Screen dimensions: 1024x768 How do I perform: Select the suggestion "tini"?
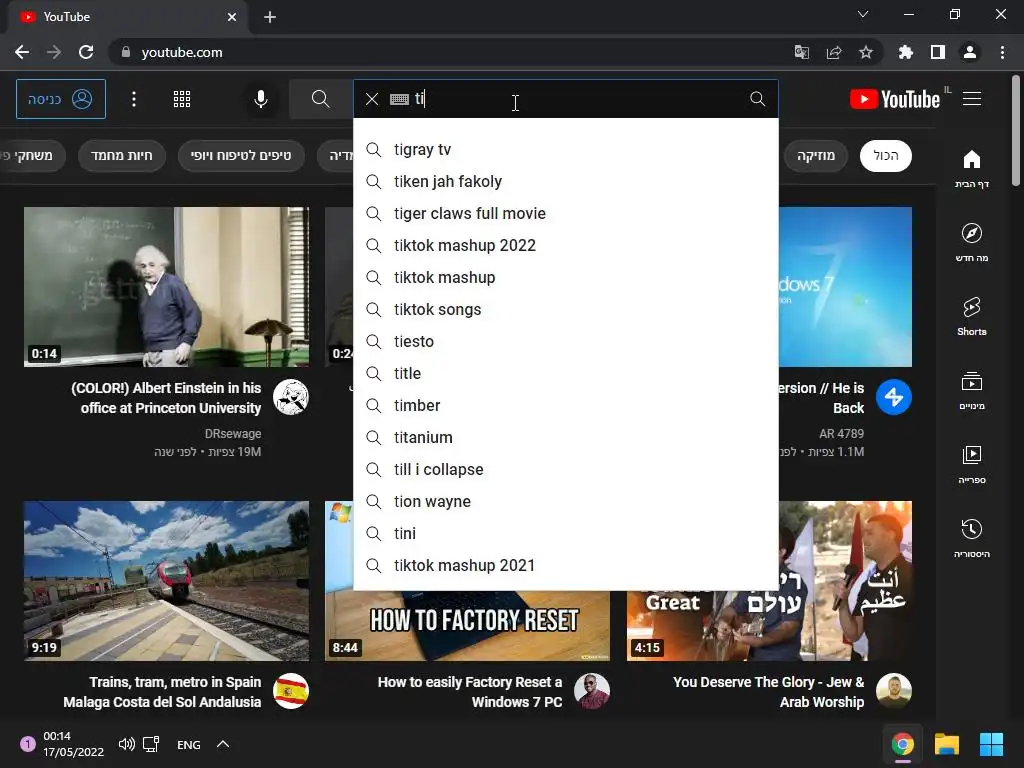(x=566, y=534)
